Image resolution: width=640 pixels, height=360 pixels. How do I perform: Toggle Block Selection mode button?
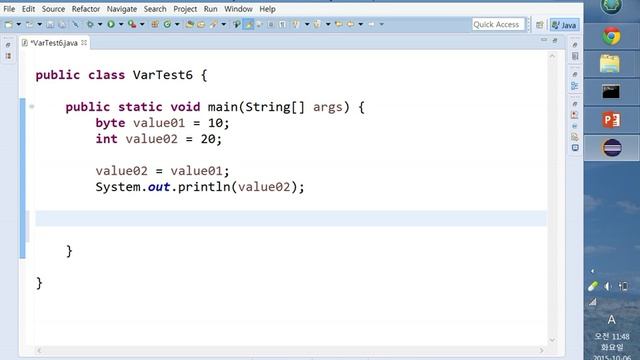coord(270,24)
